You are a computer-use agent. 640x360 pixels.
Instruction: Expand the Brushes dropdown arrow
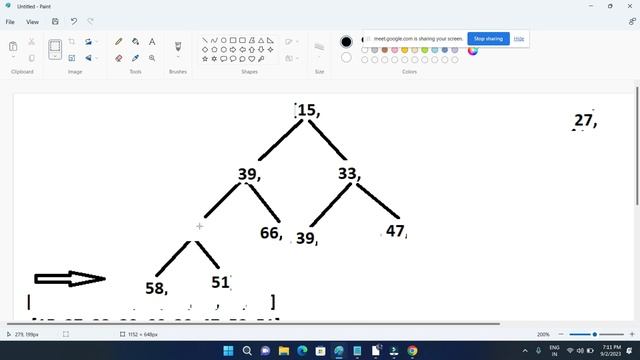178,57
